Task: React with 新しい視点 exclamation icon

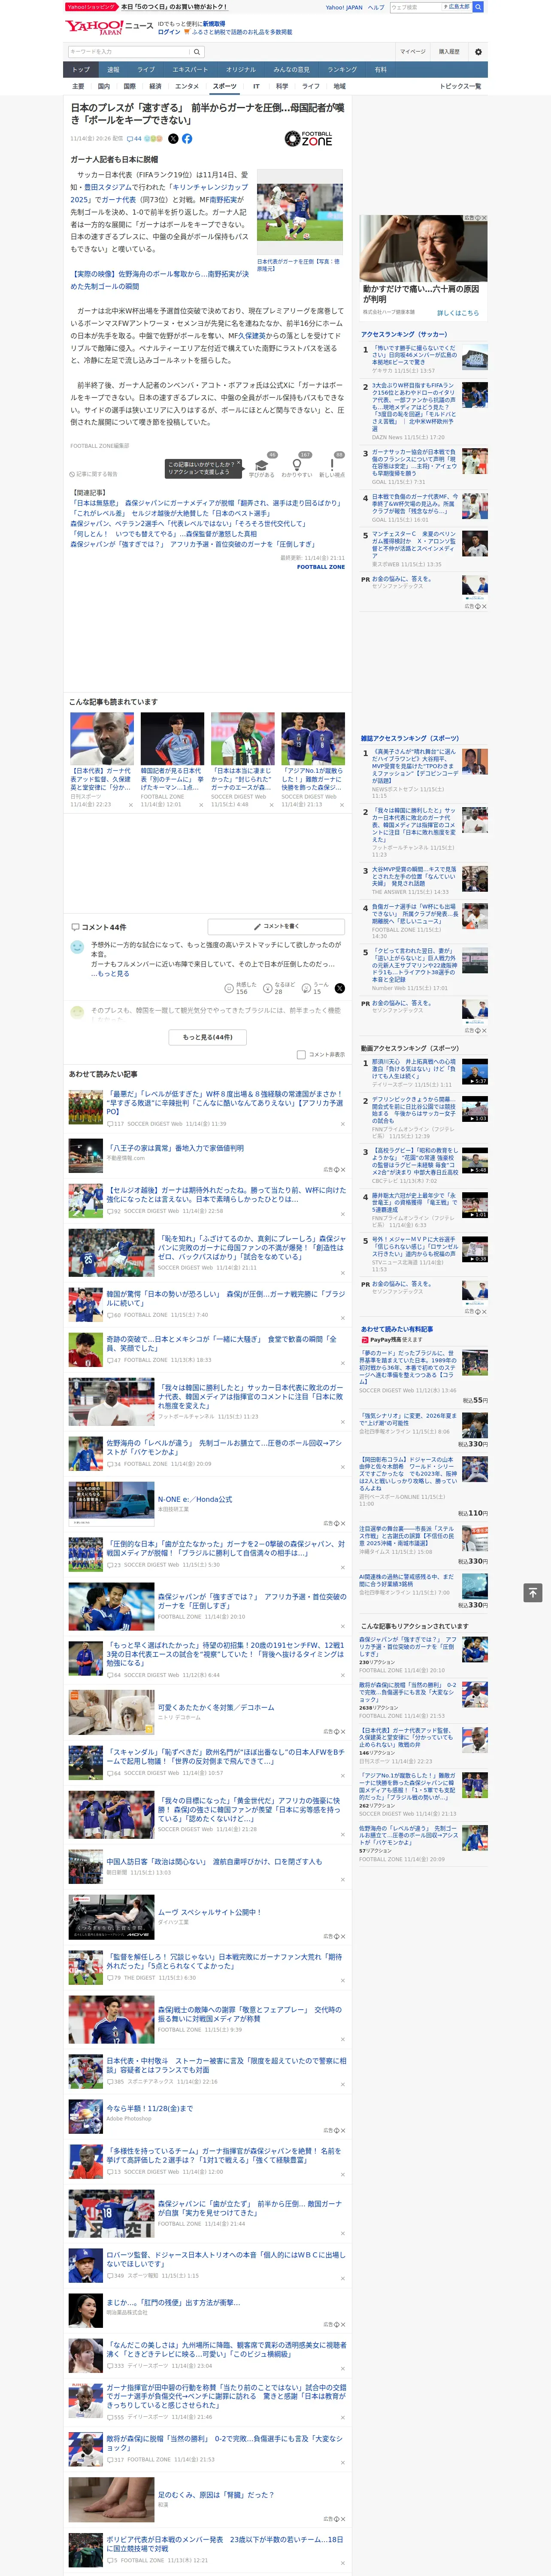Action: point(332,466)
